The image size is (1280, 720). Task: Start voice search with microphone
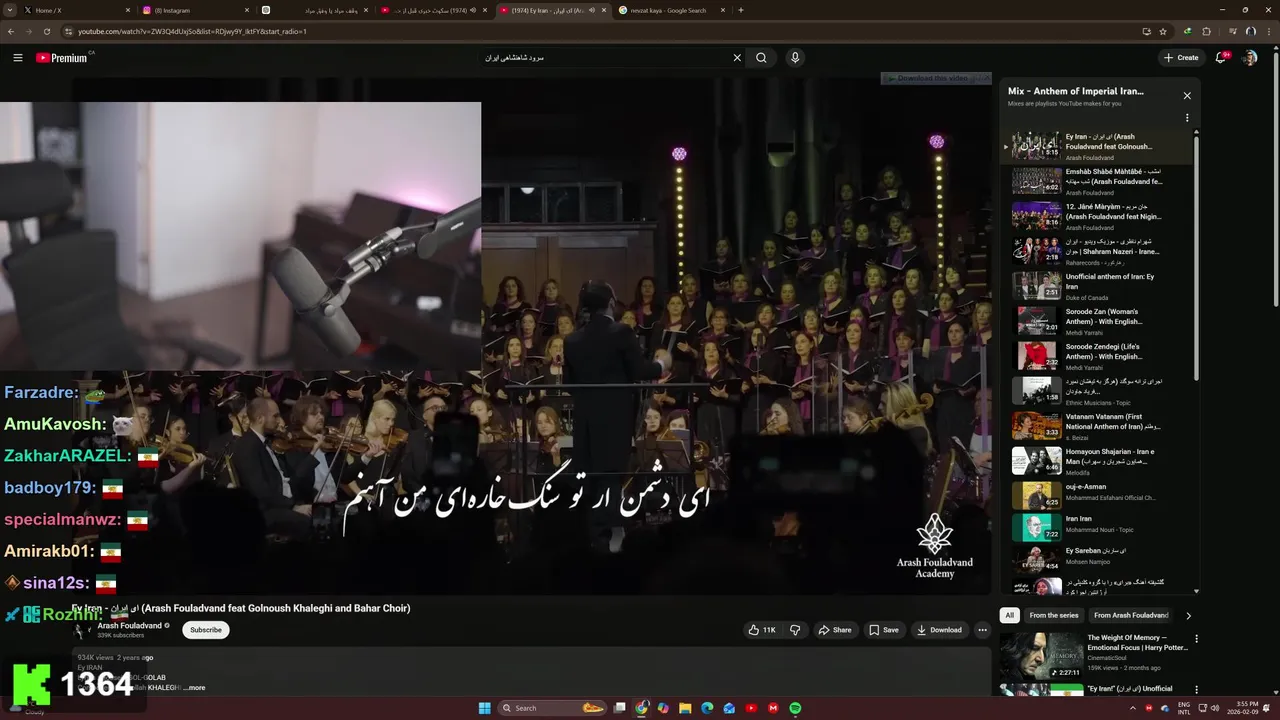coord(795,58)
